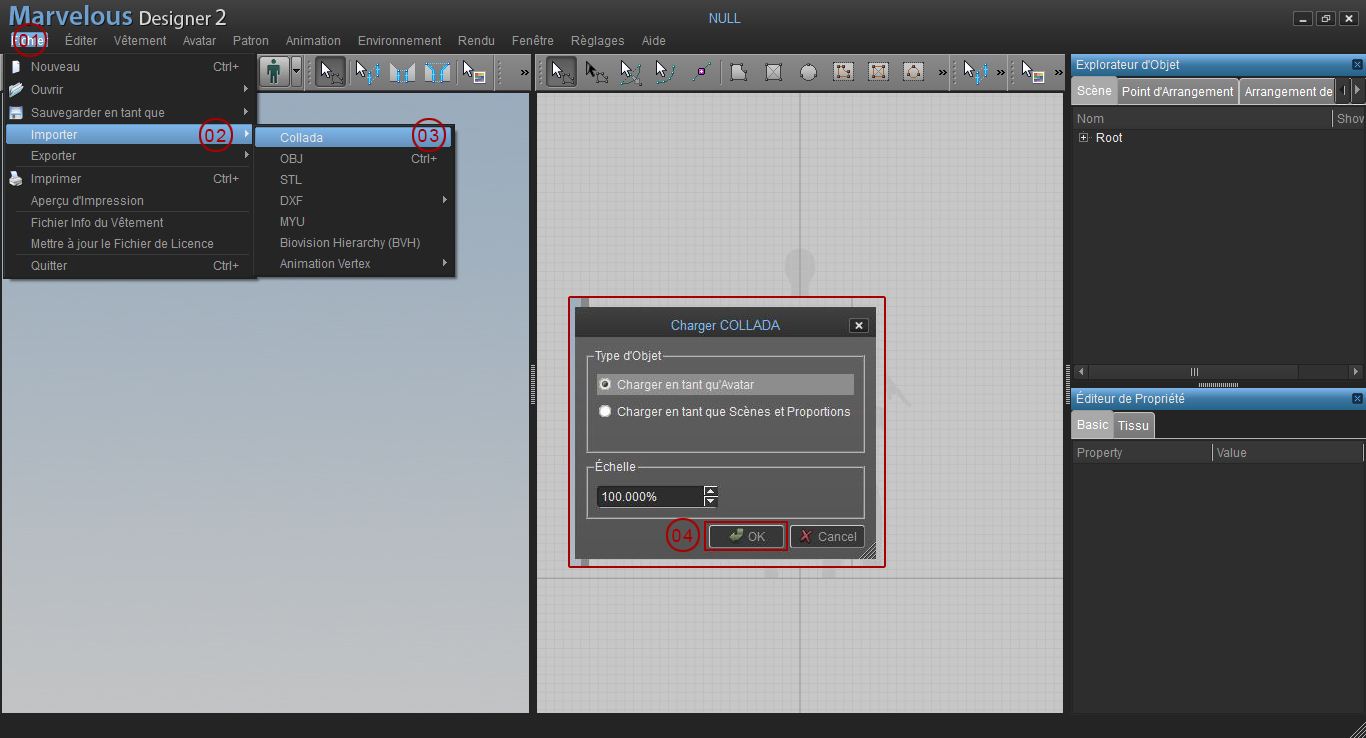Expand the Exporter submenu
1366x738 pixels.
point(130,156)
